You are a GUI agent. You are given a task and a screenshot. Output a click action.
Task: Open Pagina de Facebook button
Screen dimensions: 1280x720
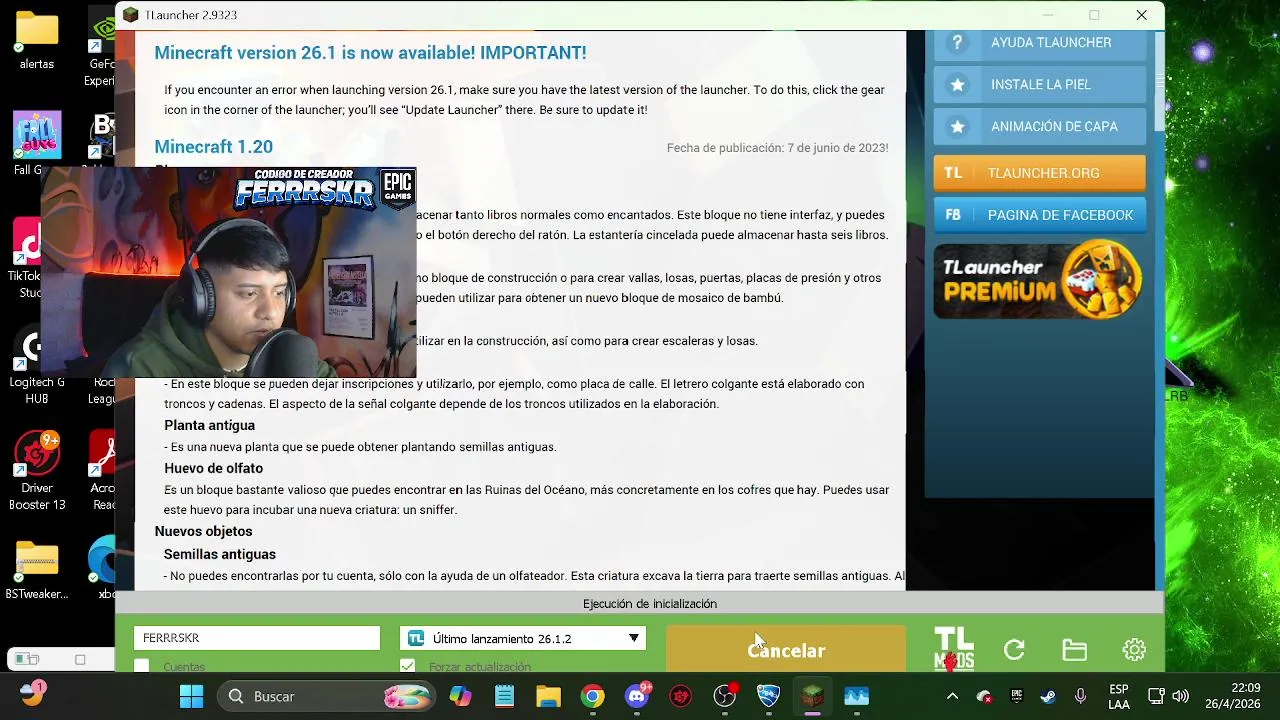pos(1040,215)
